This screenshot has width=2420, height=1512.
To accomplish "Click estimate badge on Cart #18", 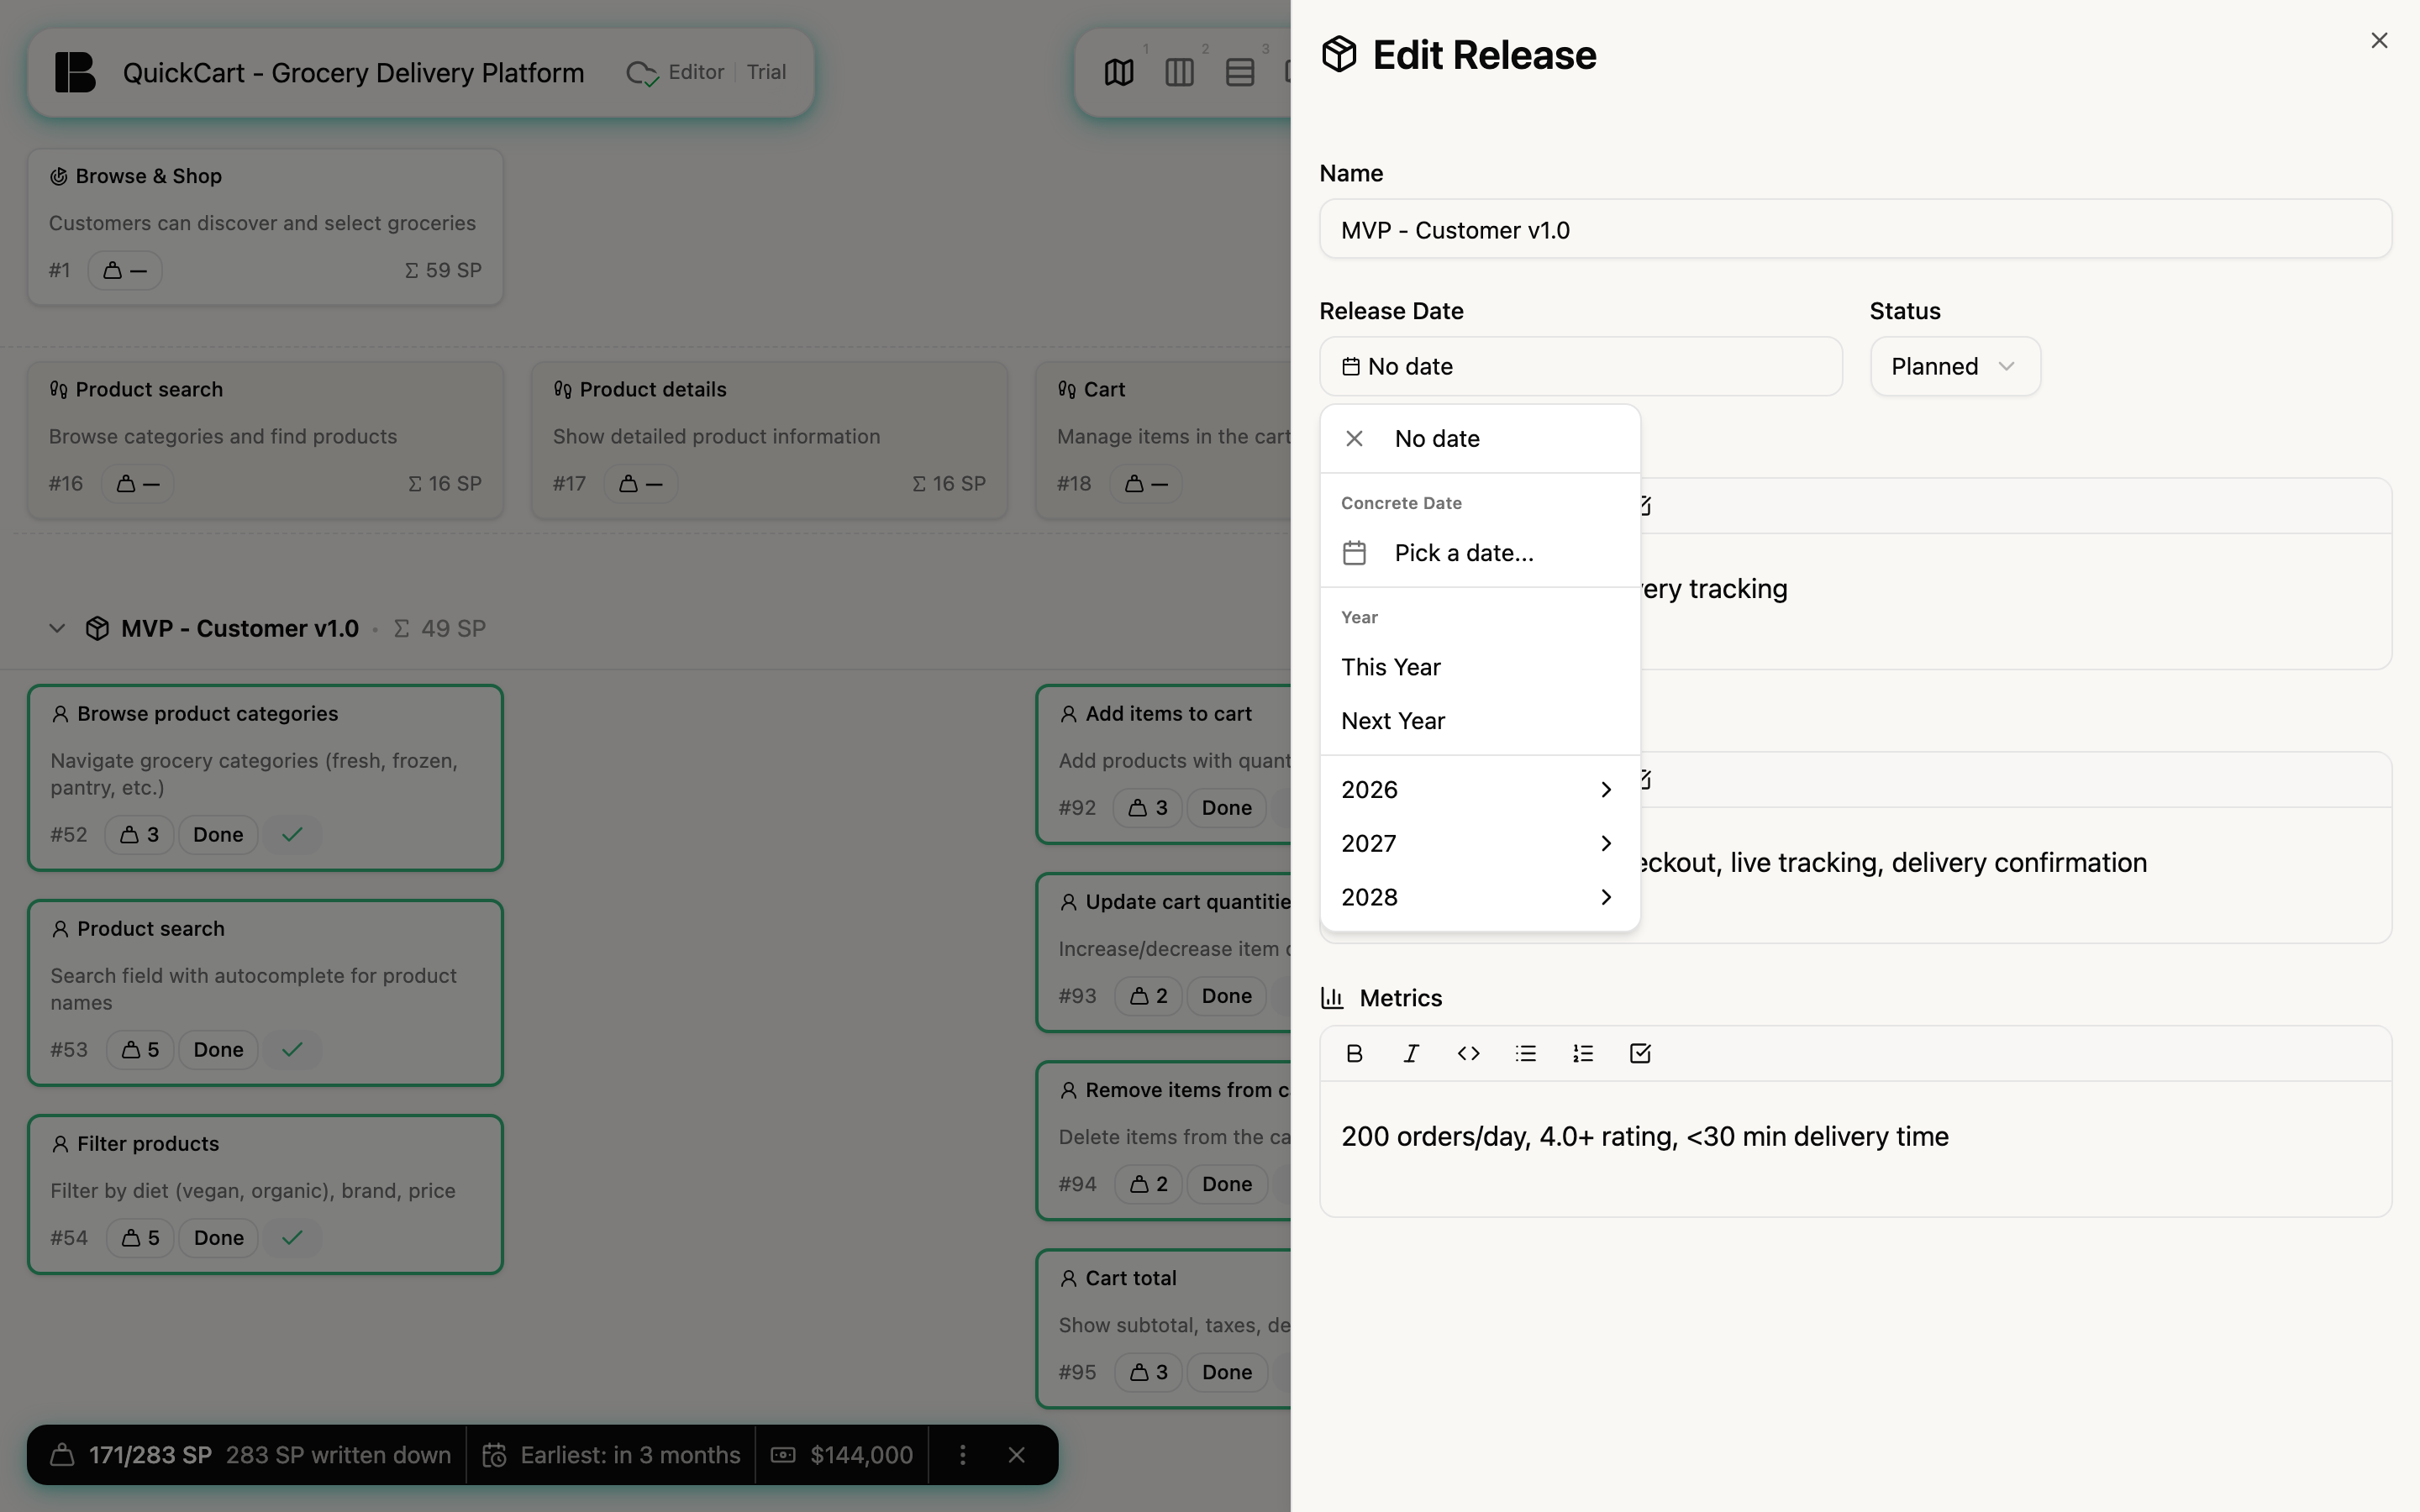I will [1146, 484].
